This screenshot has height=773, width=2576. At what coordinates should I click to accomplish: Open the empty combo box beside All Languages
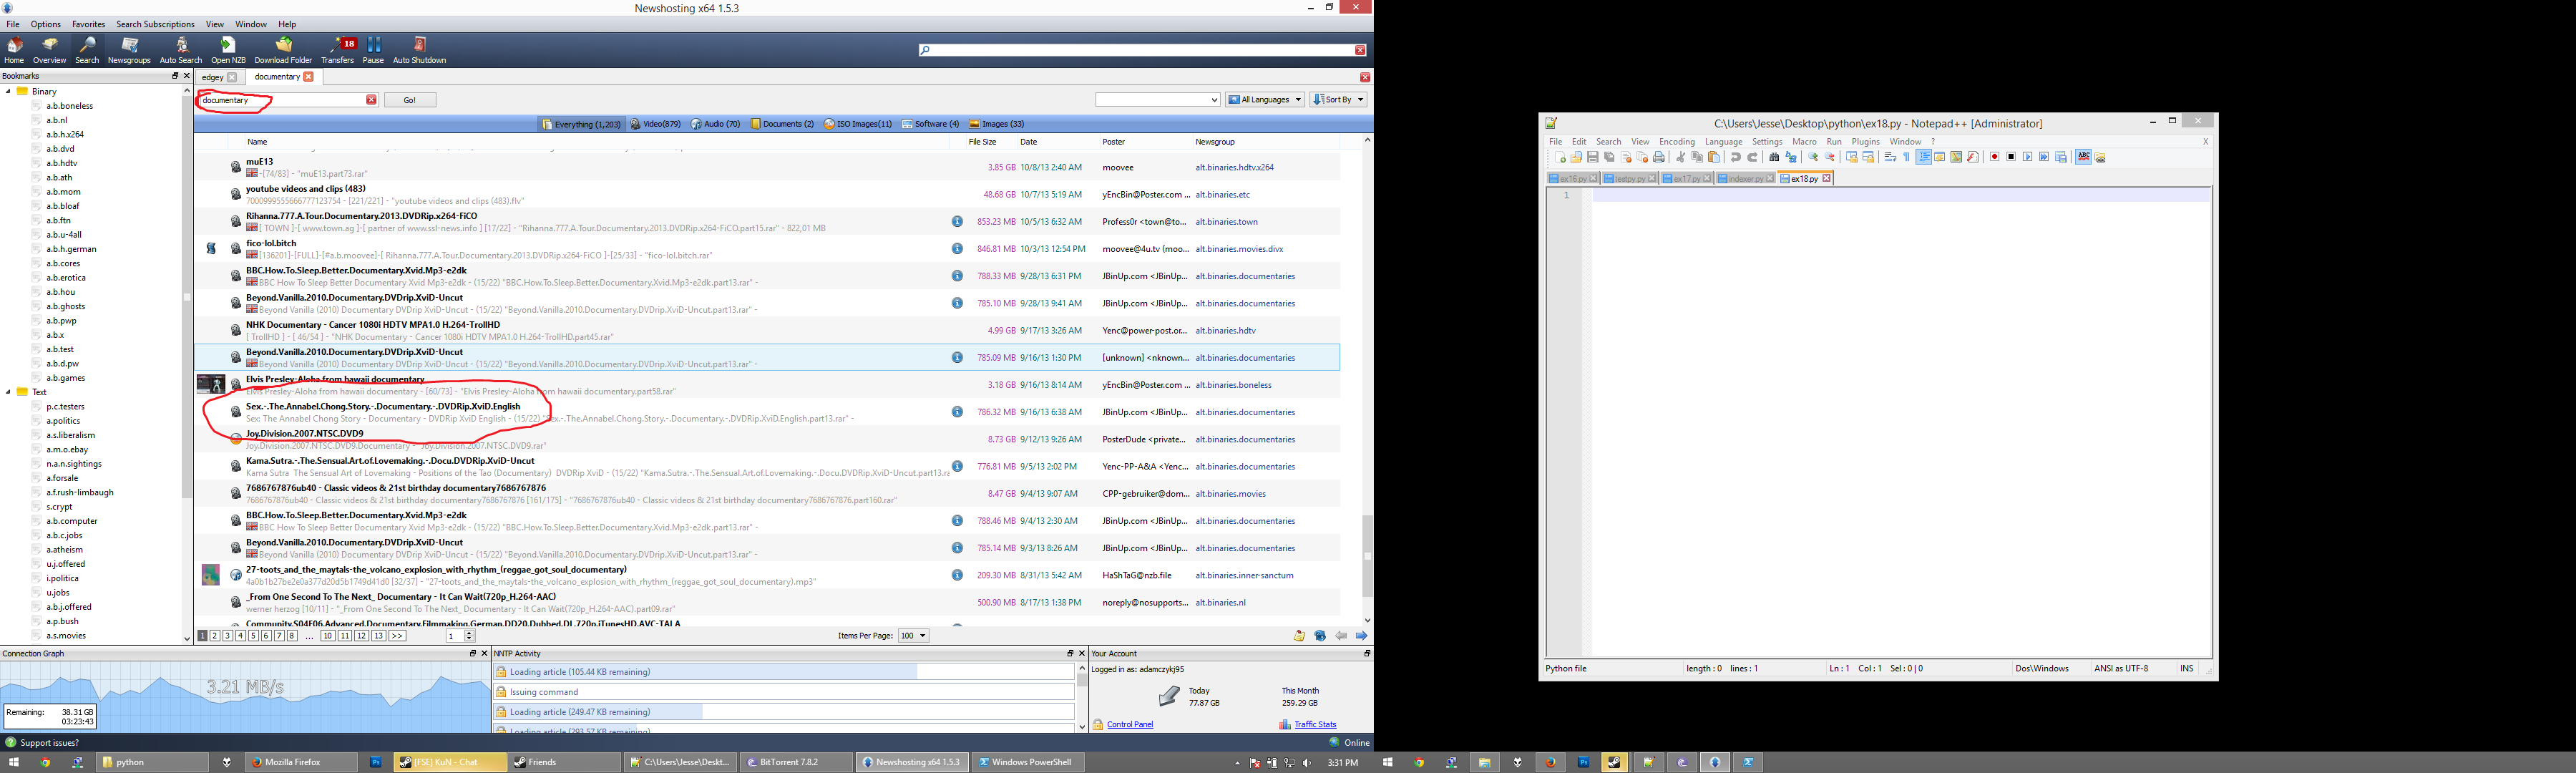(x=1158, y=100)
